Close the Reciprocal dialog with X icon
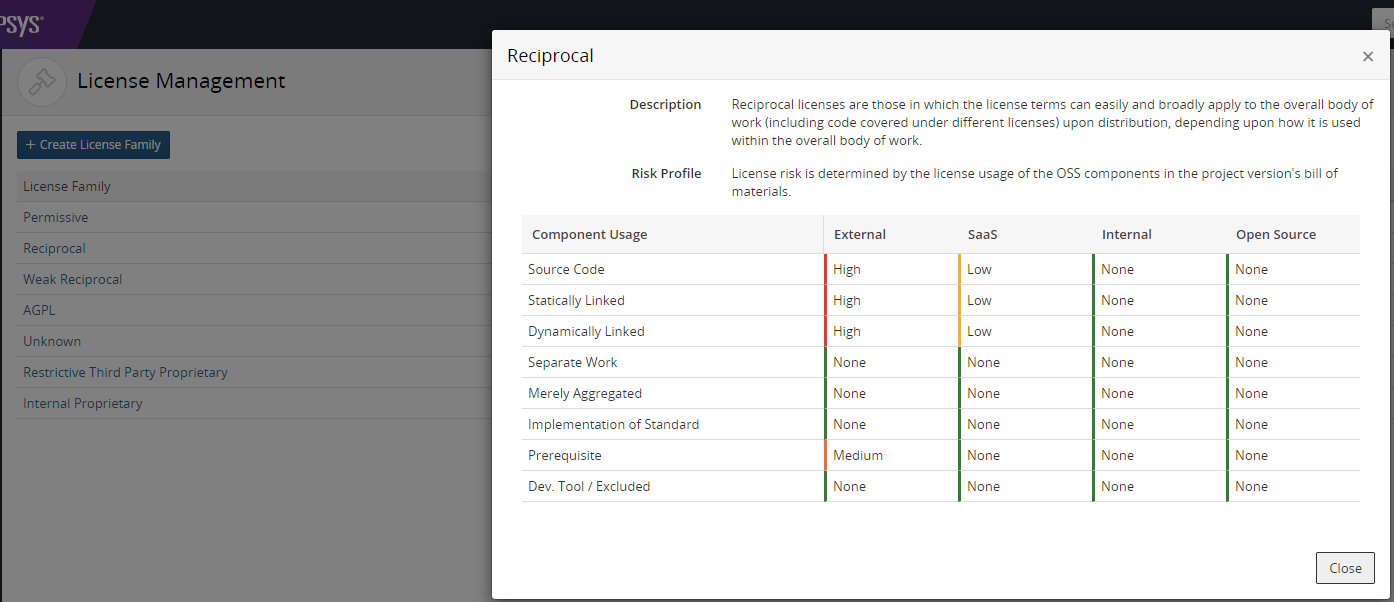Screen dimensions: 1394x602 point(1367,57)
